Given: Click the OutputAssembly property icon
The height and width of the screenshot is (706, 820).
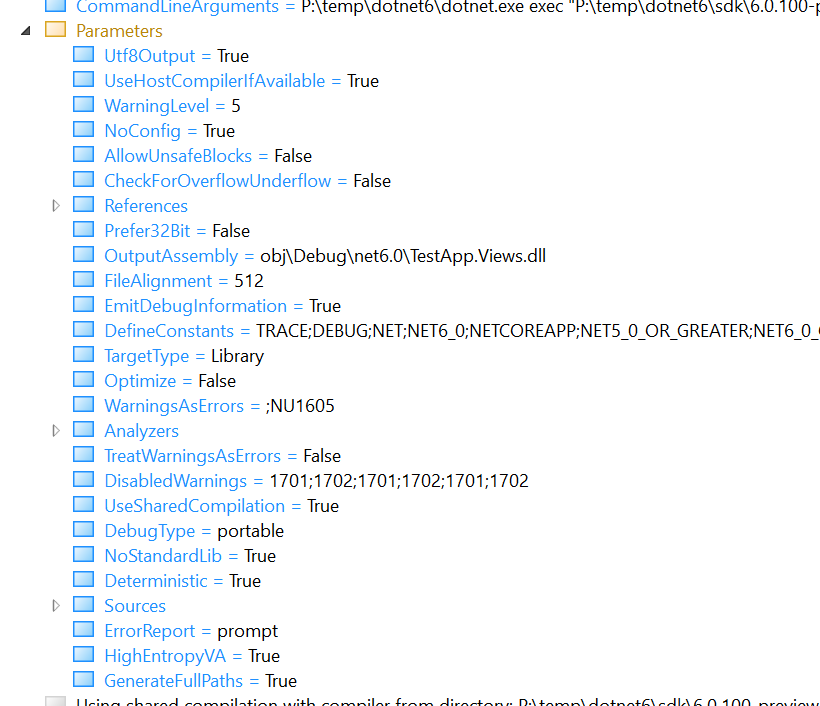Looking at the screenshot, I should pos(83,255).
